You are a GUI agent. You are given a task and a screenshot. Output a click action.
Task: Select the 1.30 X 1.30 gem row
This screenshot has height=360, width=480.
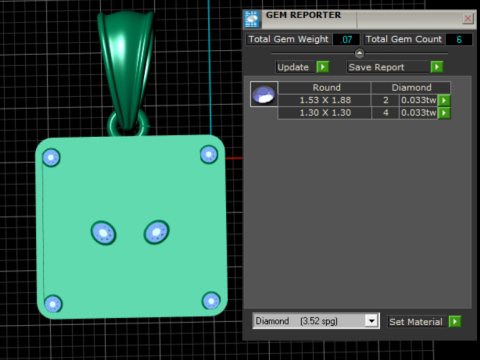point(364,113)
